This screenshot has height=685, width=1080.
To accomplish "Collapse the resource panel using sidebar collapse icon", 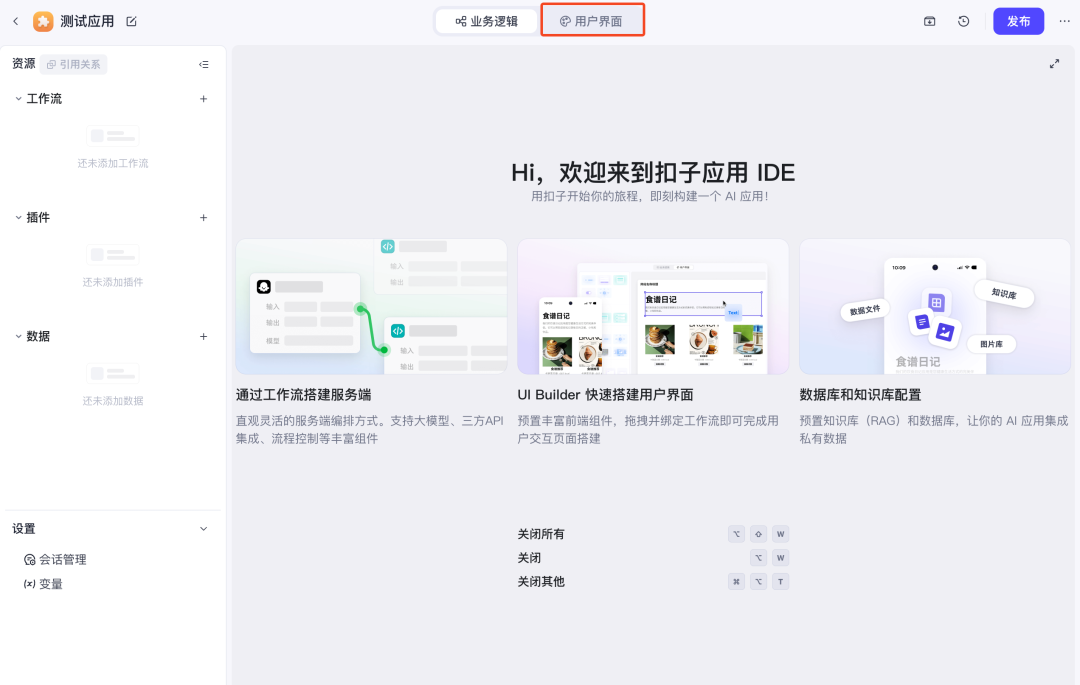I will click(204, 64).
